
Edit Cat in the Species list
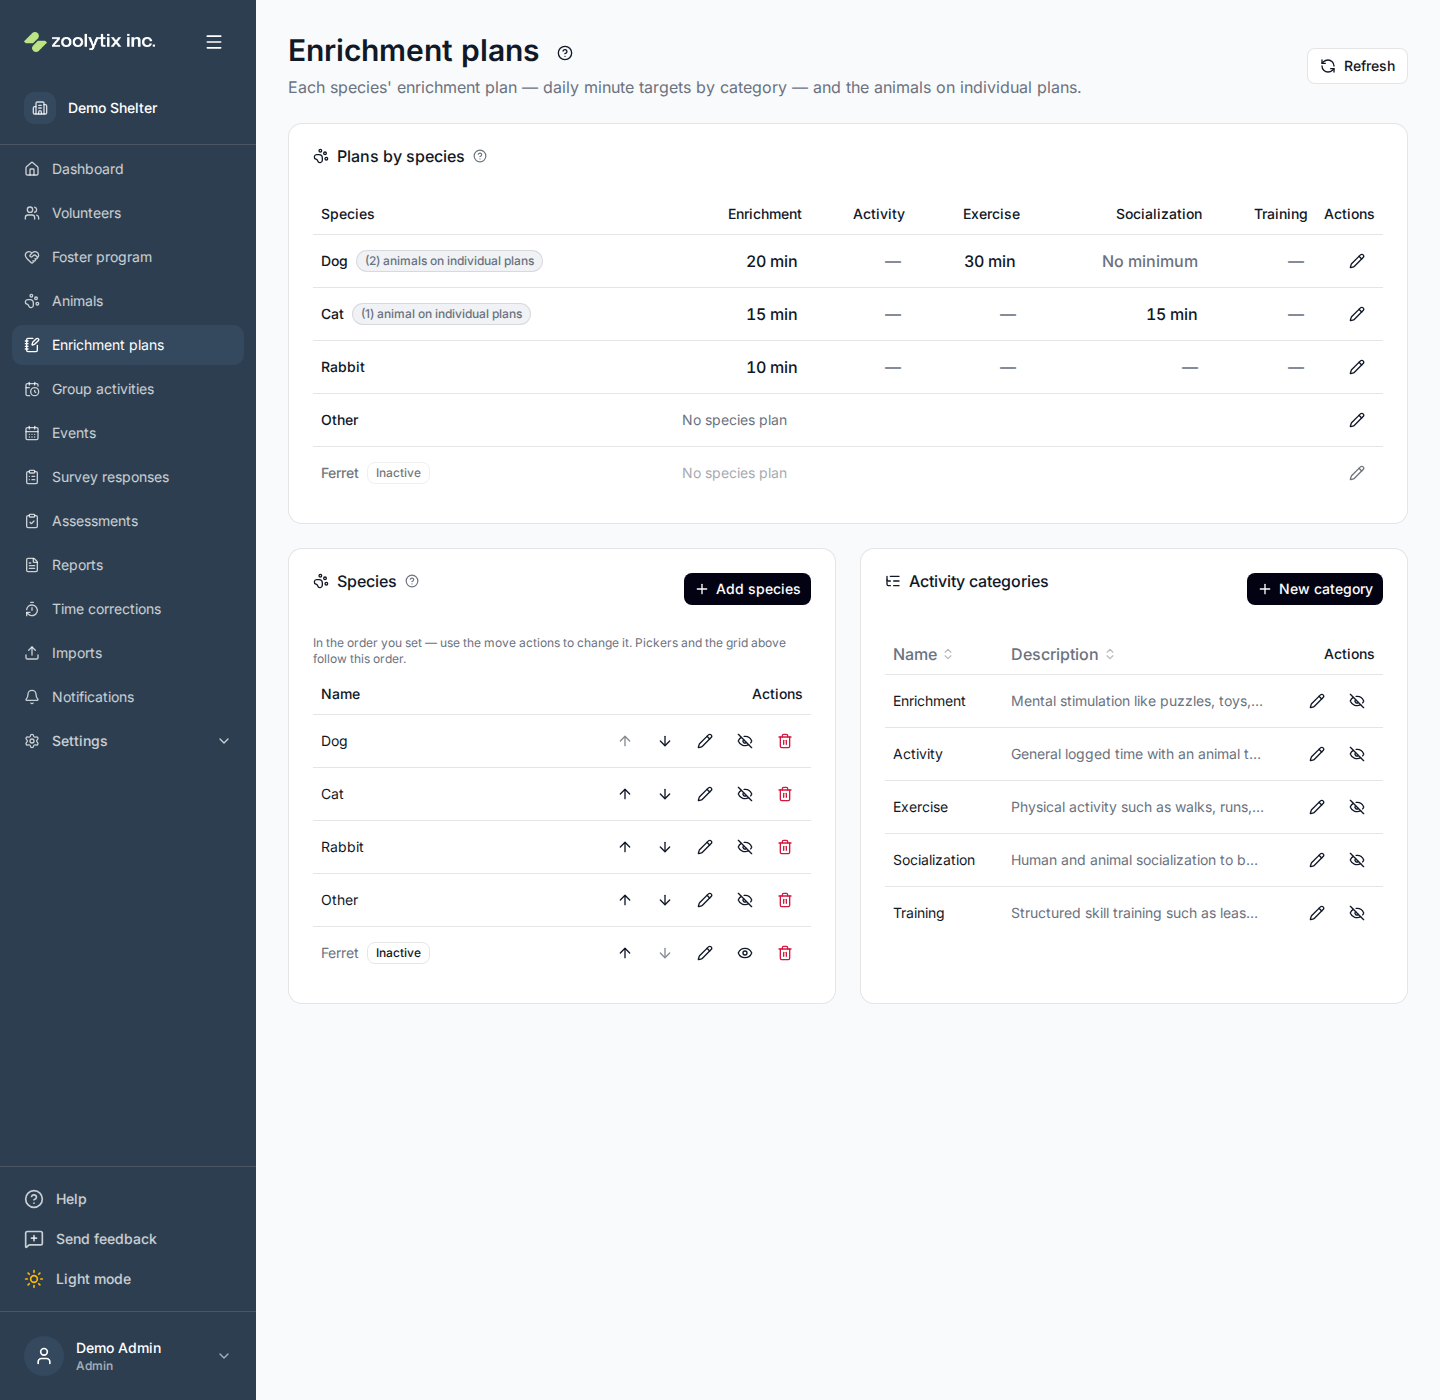pos(705,794)
